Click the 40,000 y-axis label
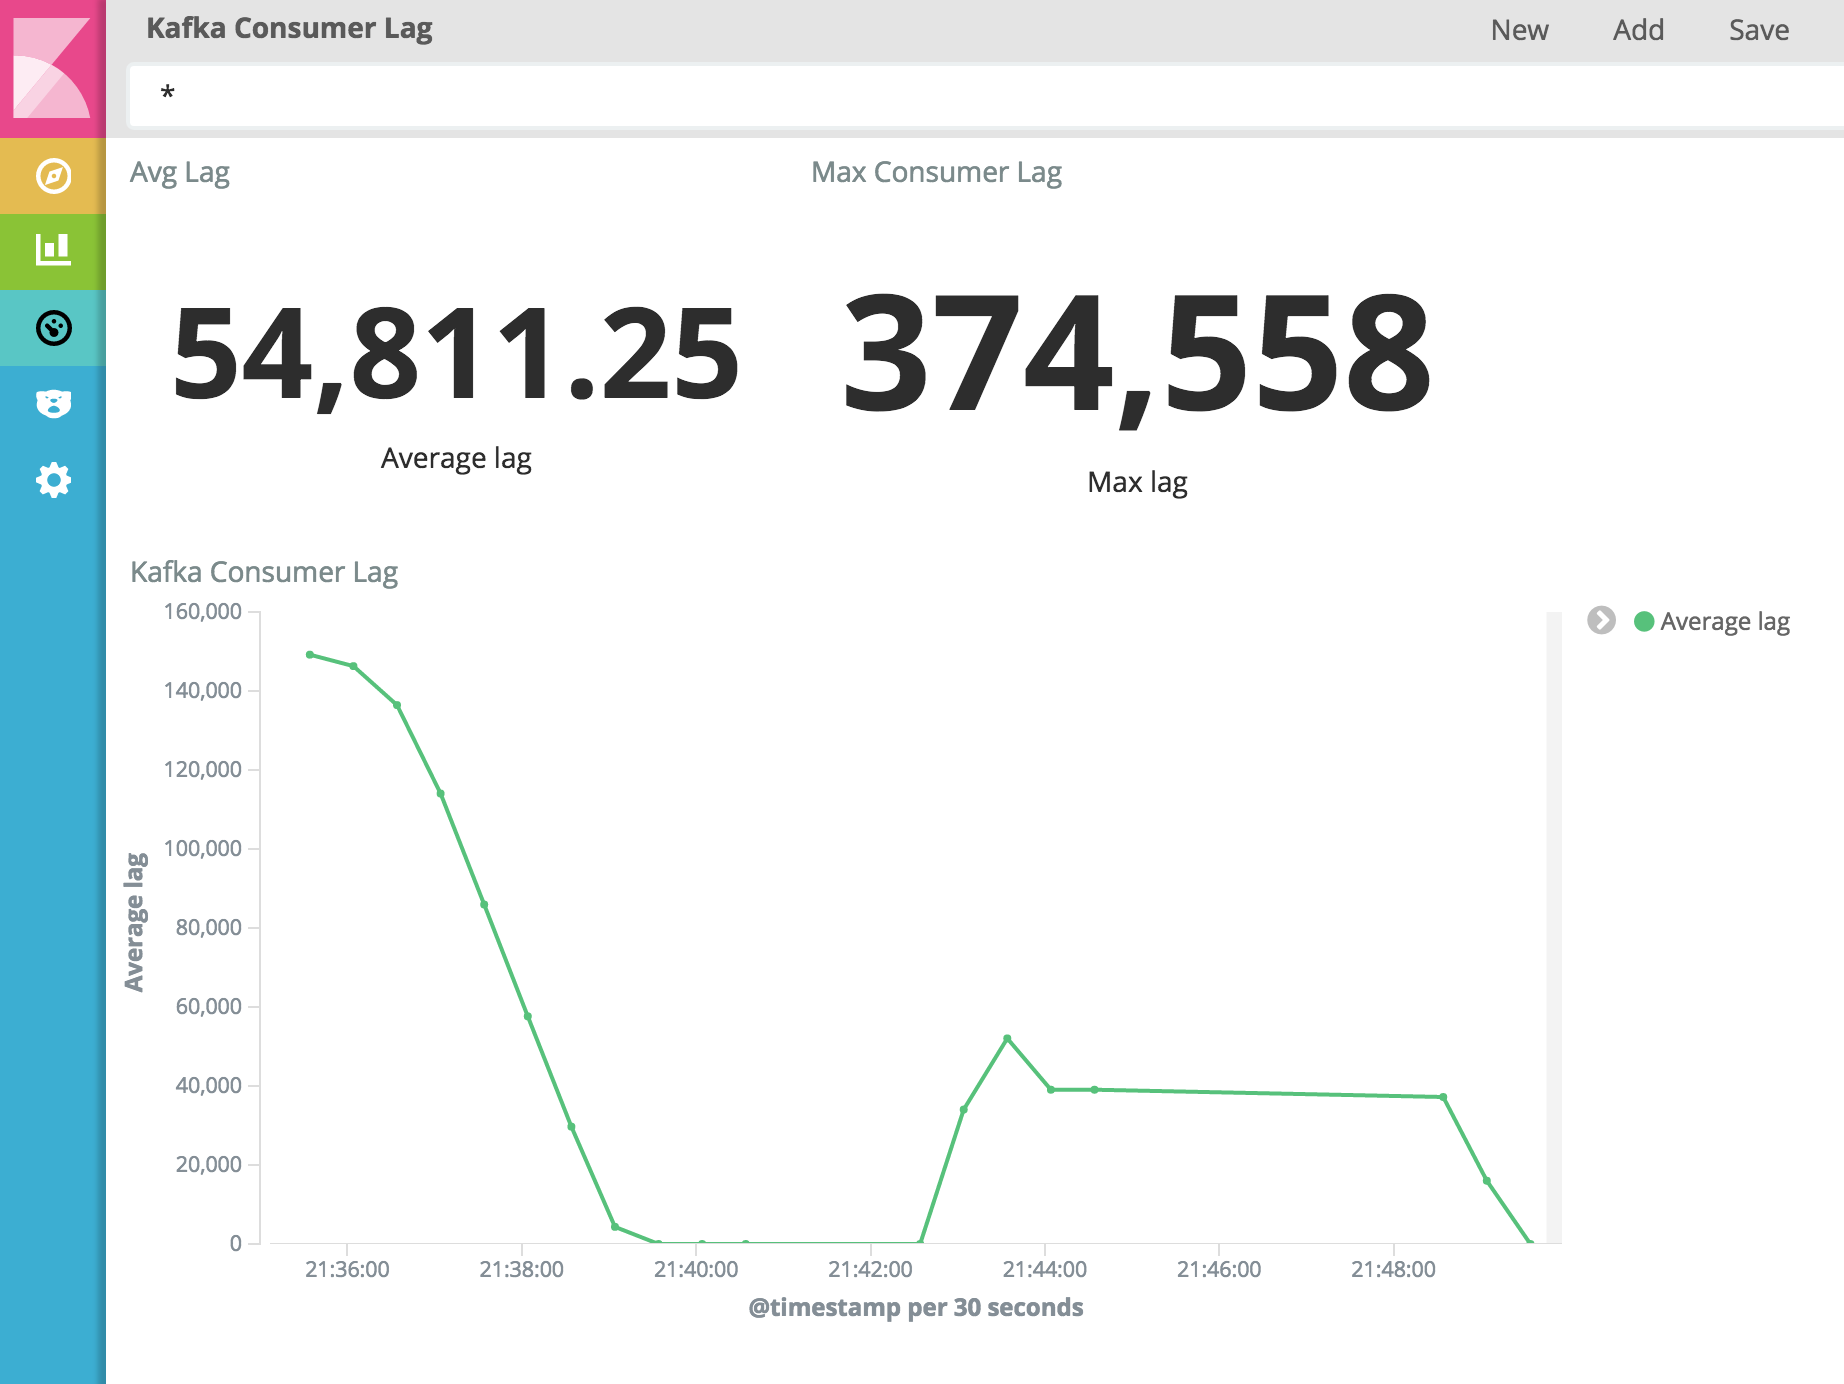1844x1384 pixels. point(209,1085)
